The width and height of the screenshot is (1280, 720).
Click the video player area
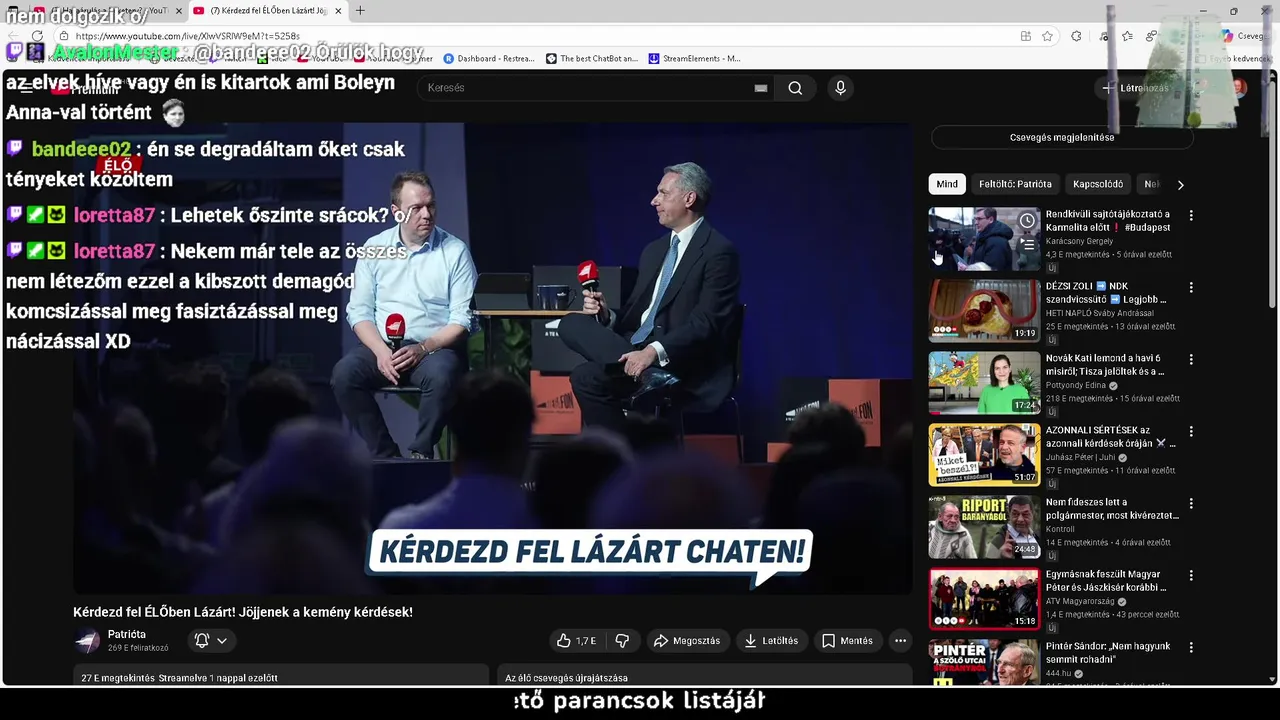(x=492, y=358)
